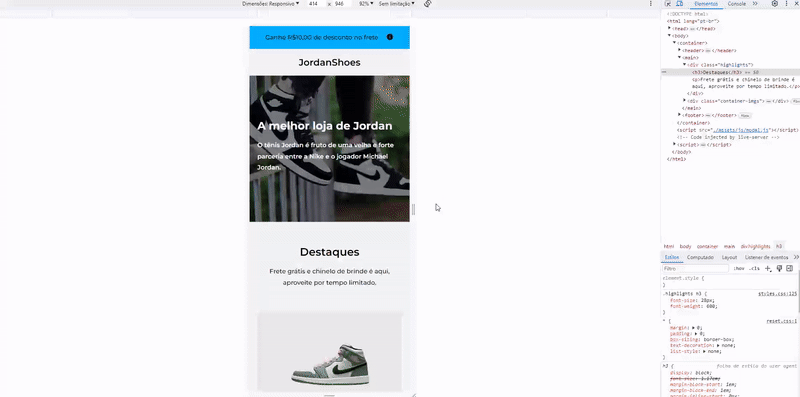Open DevTools three-dot customize menu
The image size is (800, 397).
point(786,4)
